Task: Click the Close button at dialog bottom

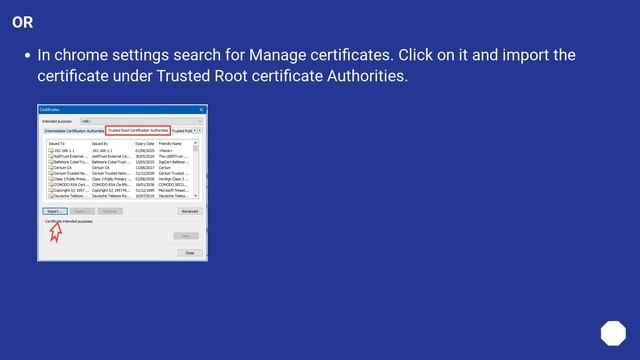Action: pyautogui.click(x=190, y=253)
